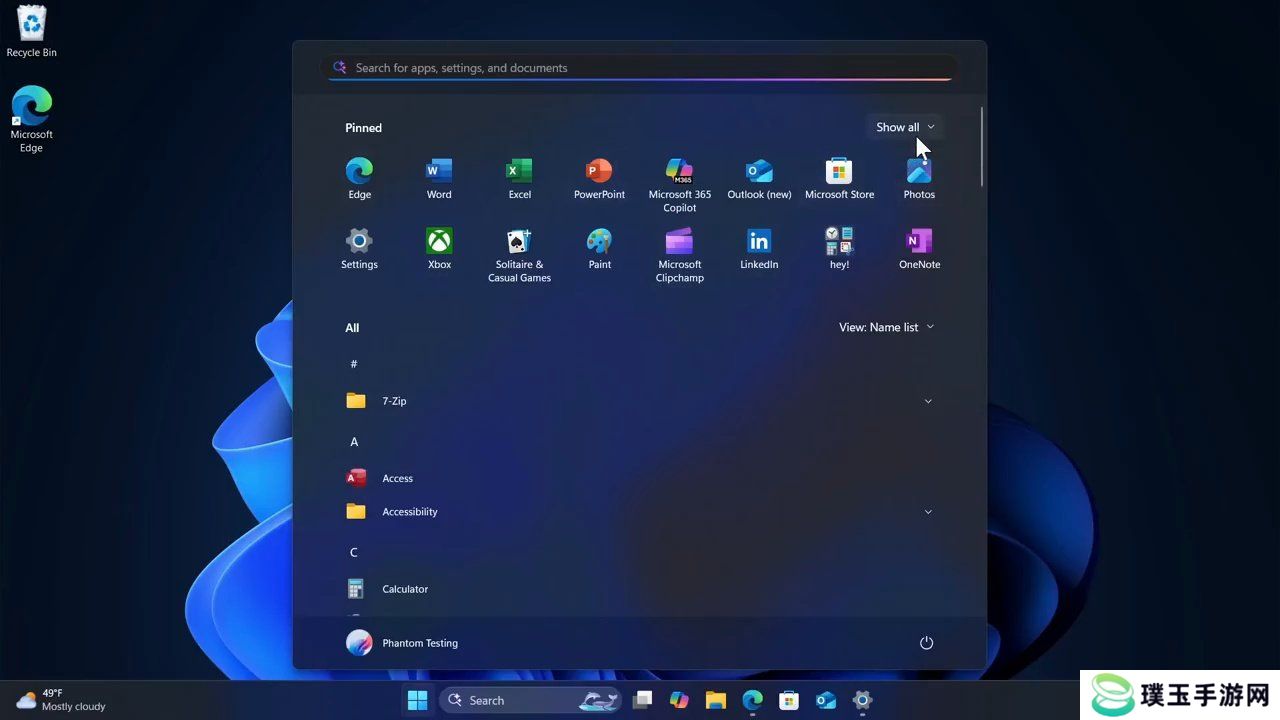Click the Power button in Start menu
The height and width of the screenshot is (720, 1280).
(x=926, y=643)
